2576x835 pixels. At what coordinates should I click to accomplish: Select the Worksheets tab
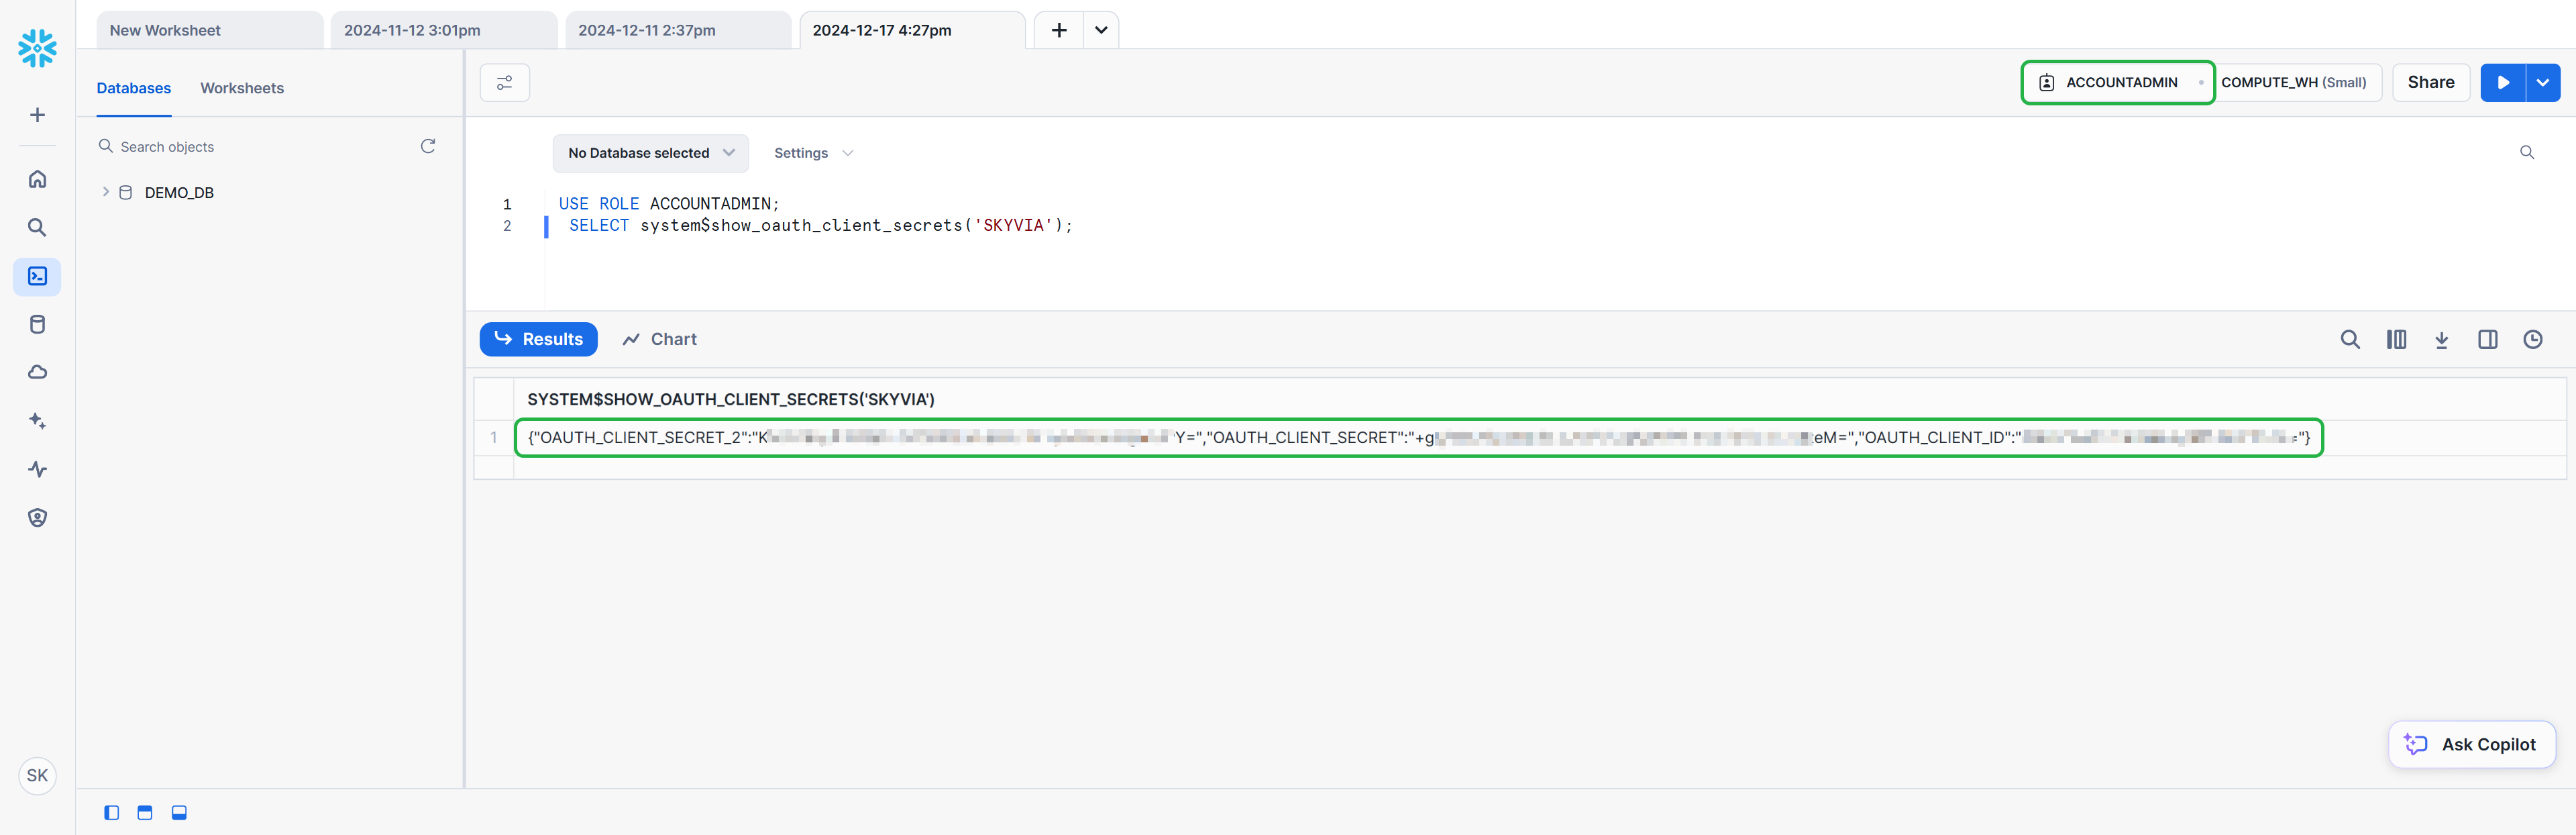point(242,88)
